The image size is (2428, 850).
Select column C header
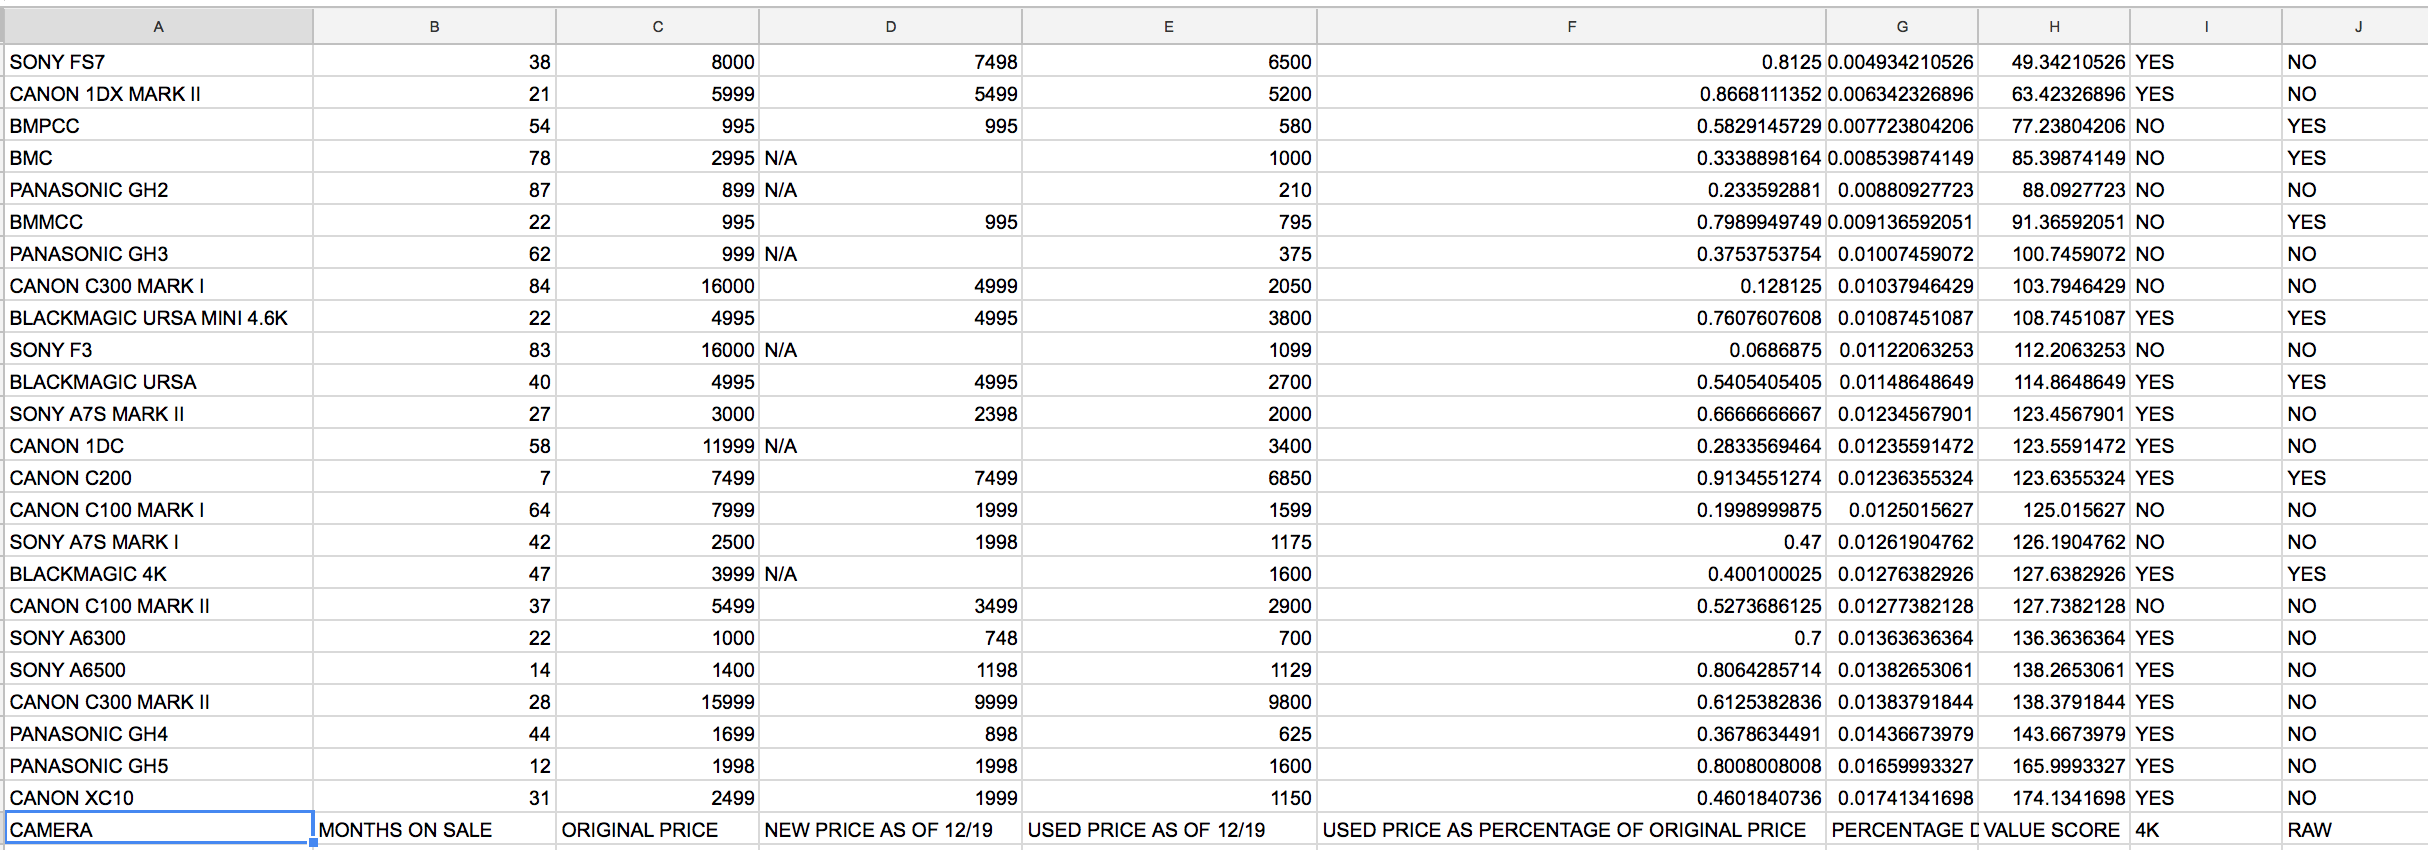(x=657, y=27)
